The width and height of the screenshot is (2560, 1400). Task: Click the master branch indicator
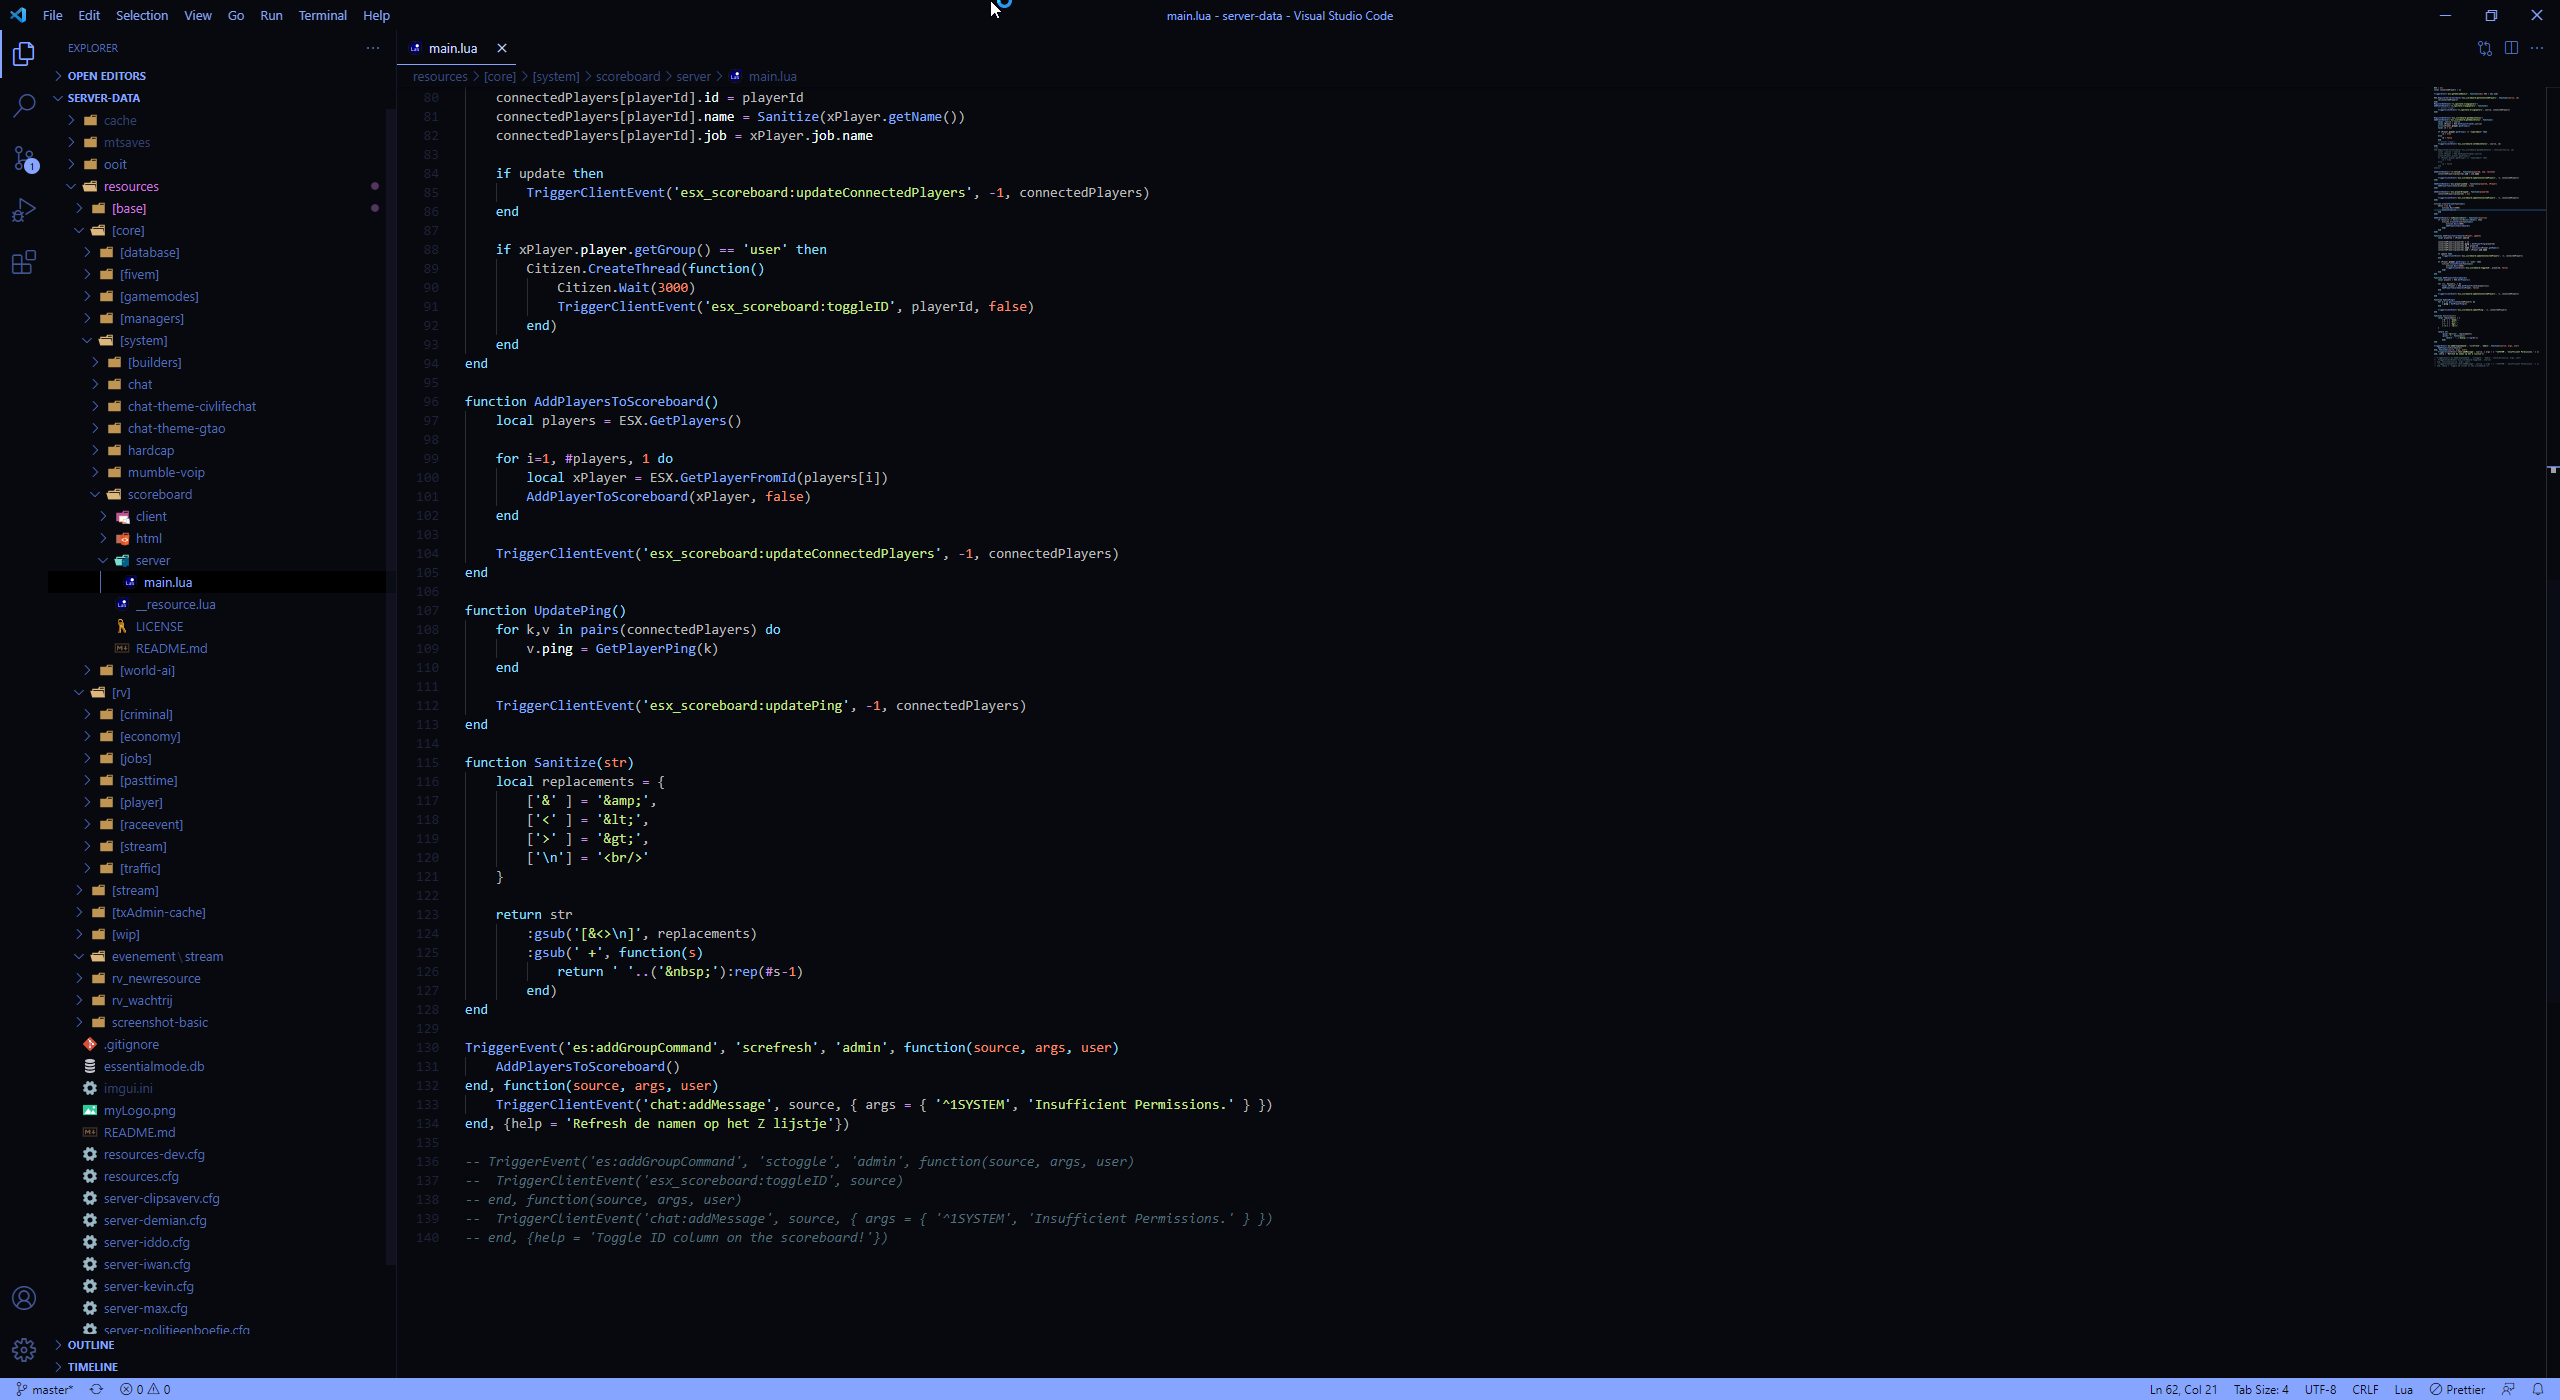point(45,1389)
